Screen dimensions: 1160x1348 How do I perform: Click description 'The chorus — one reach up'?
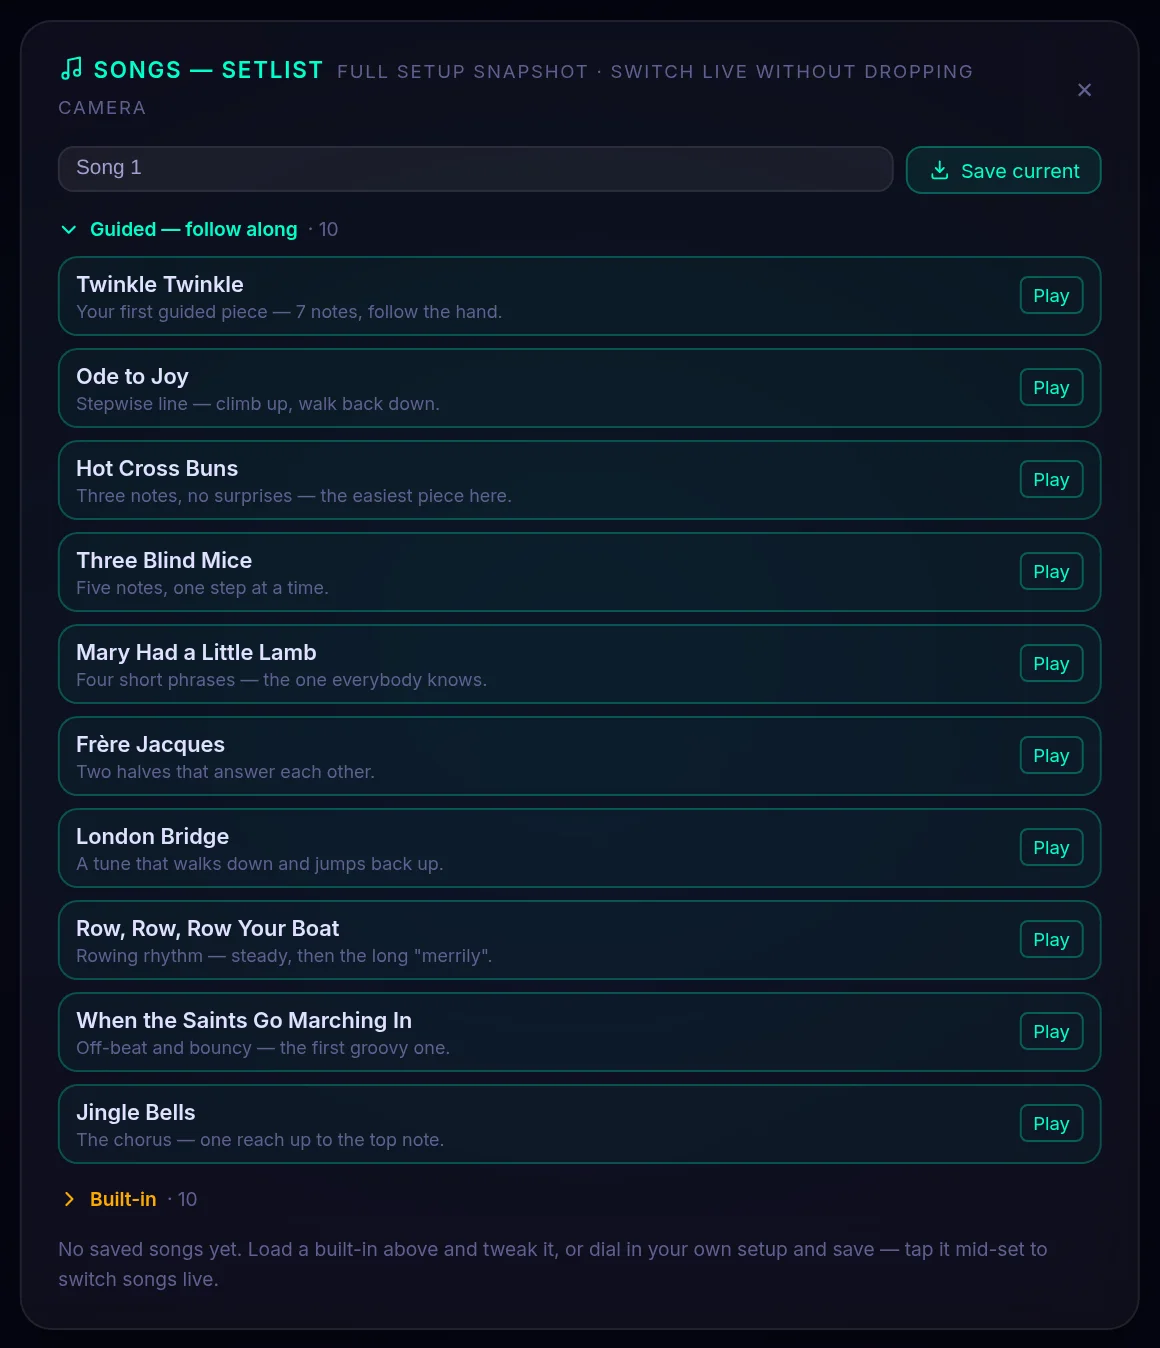pyautogui.click(x=260, y=1140)
